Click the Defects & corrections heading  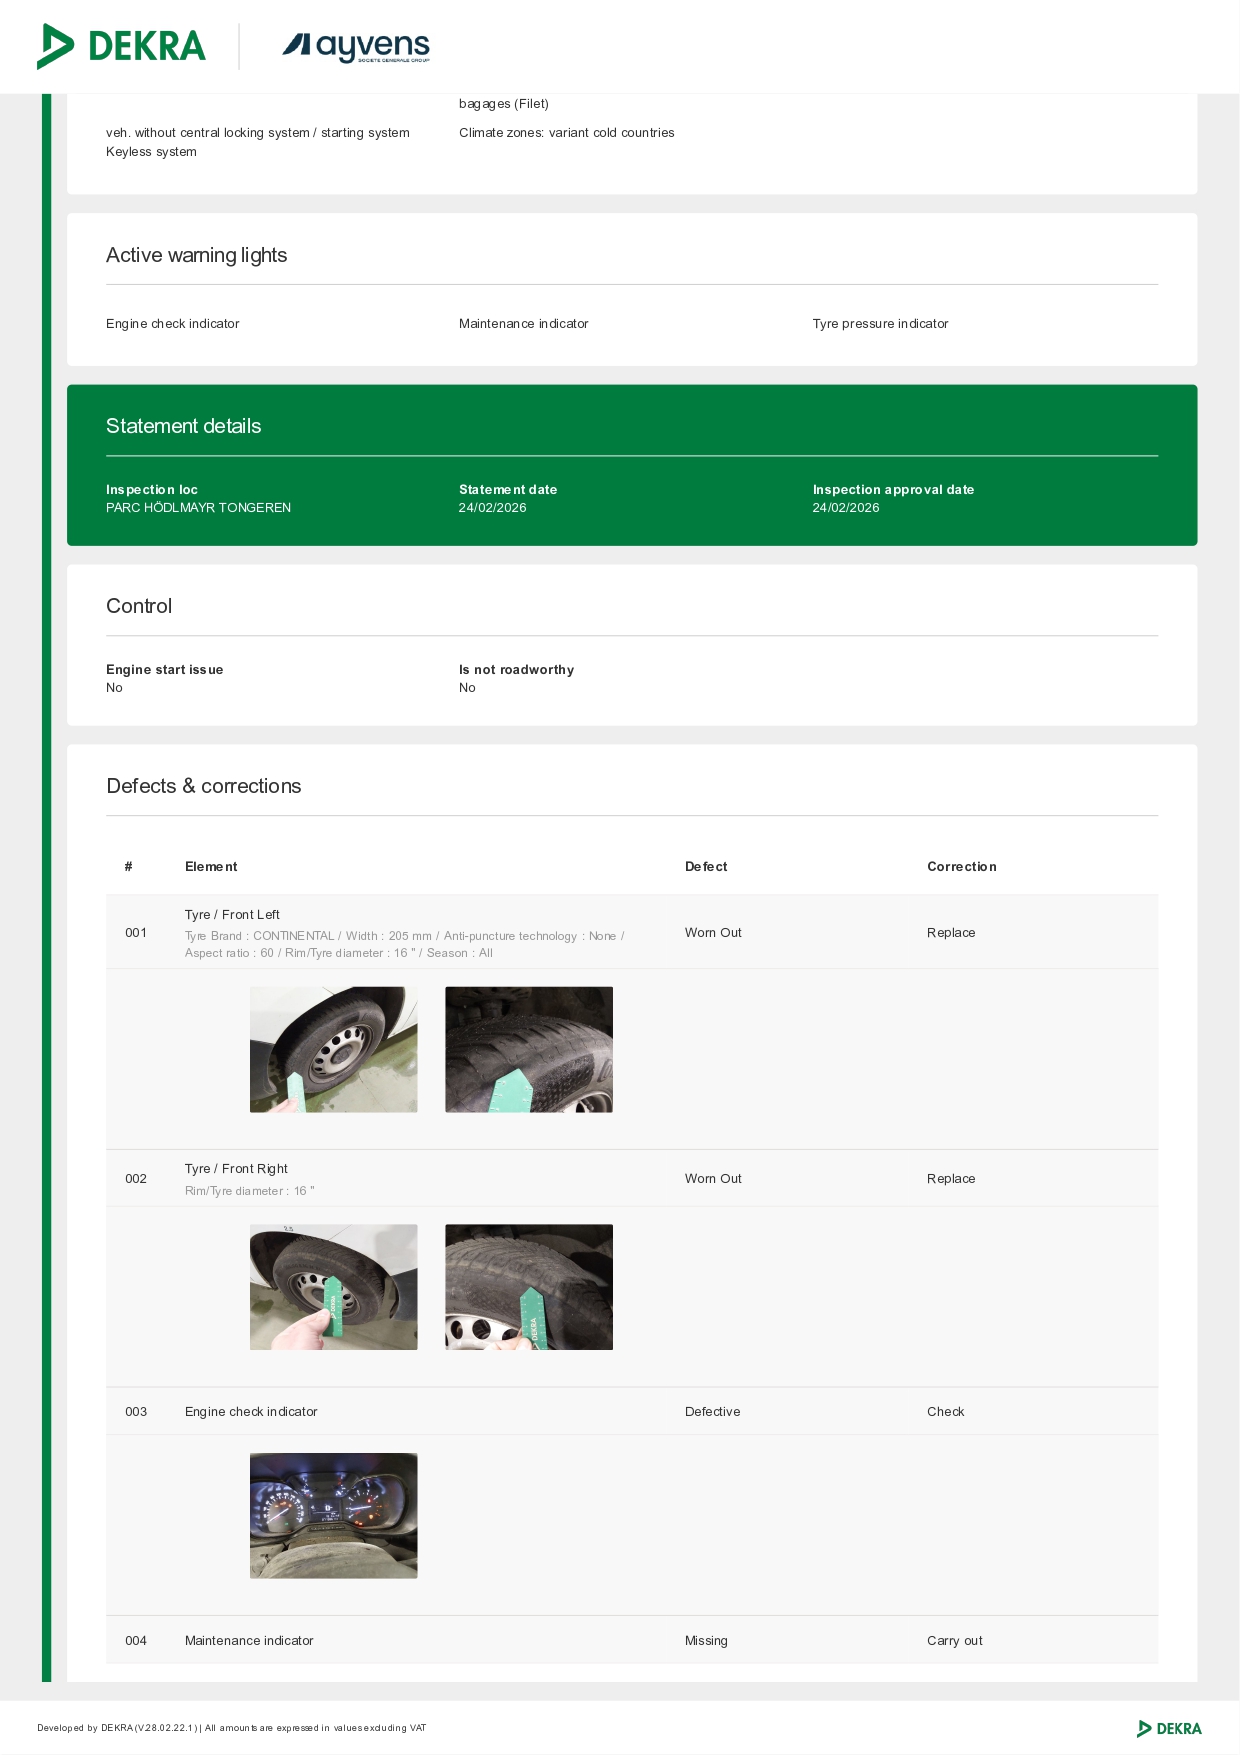pos(204,786)
